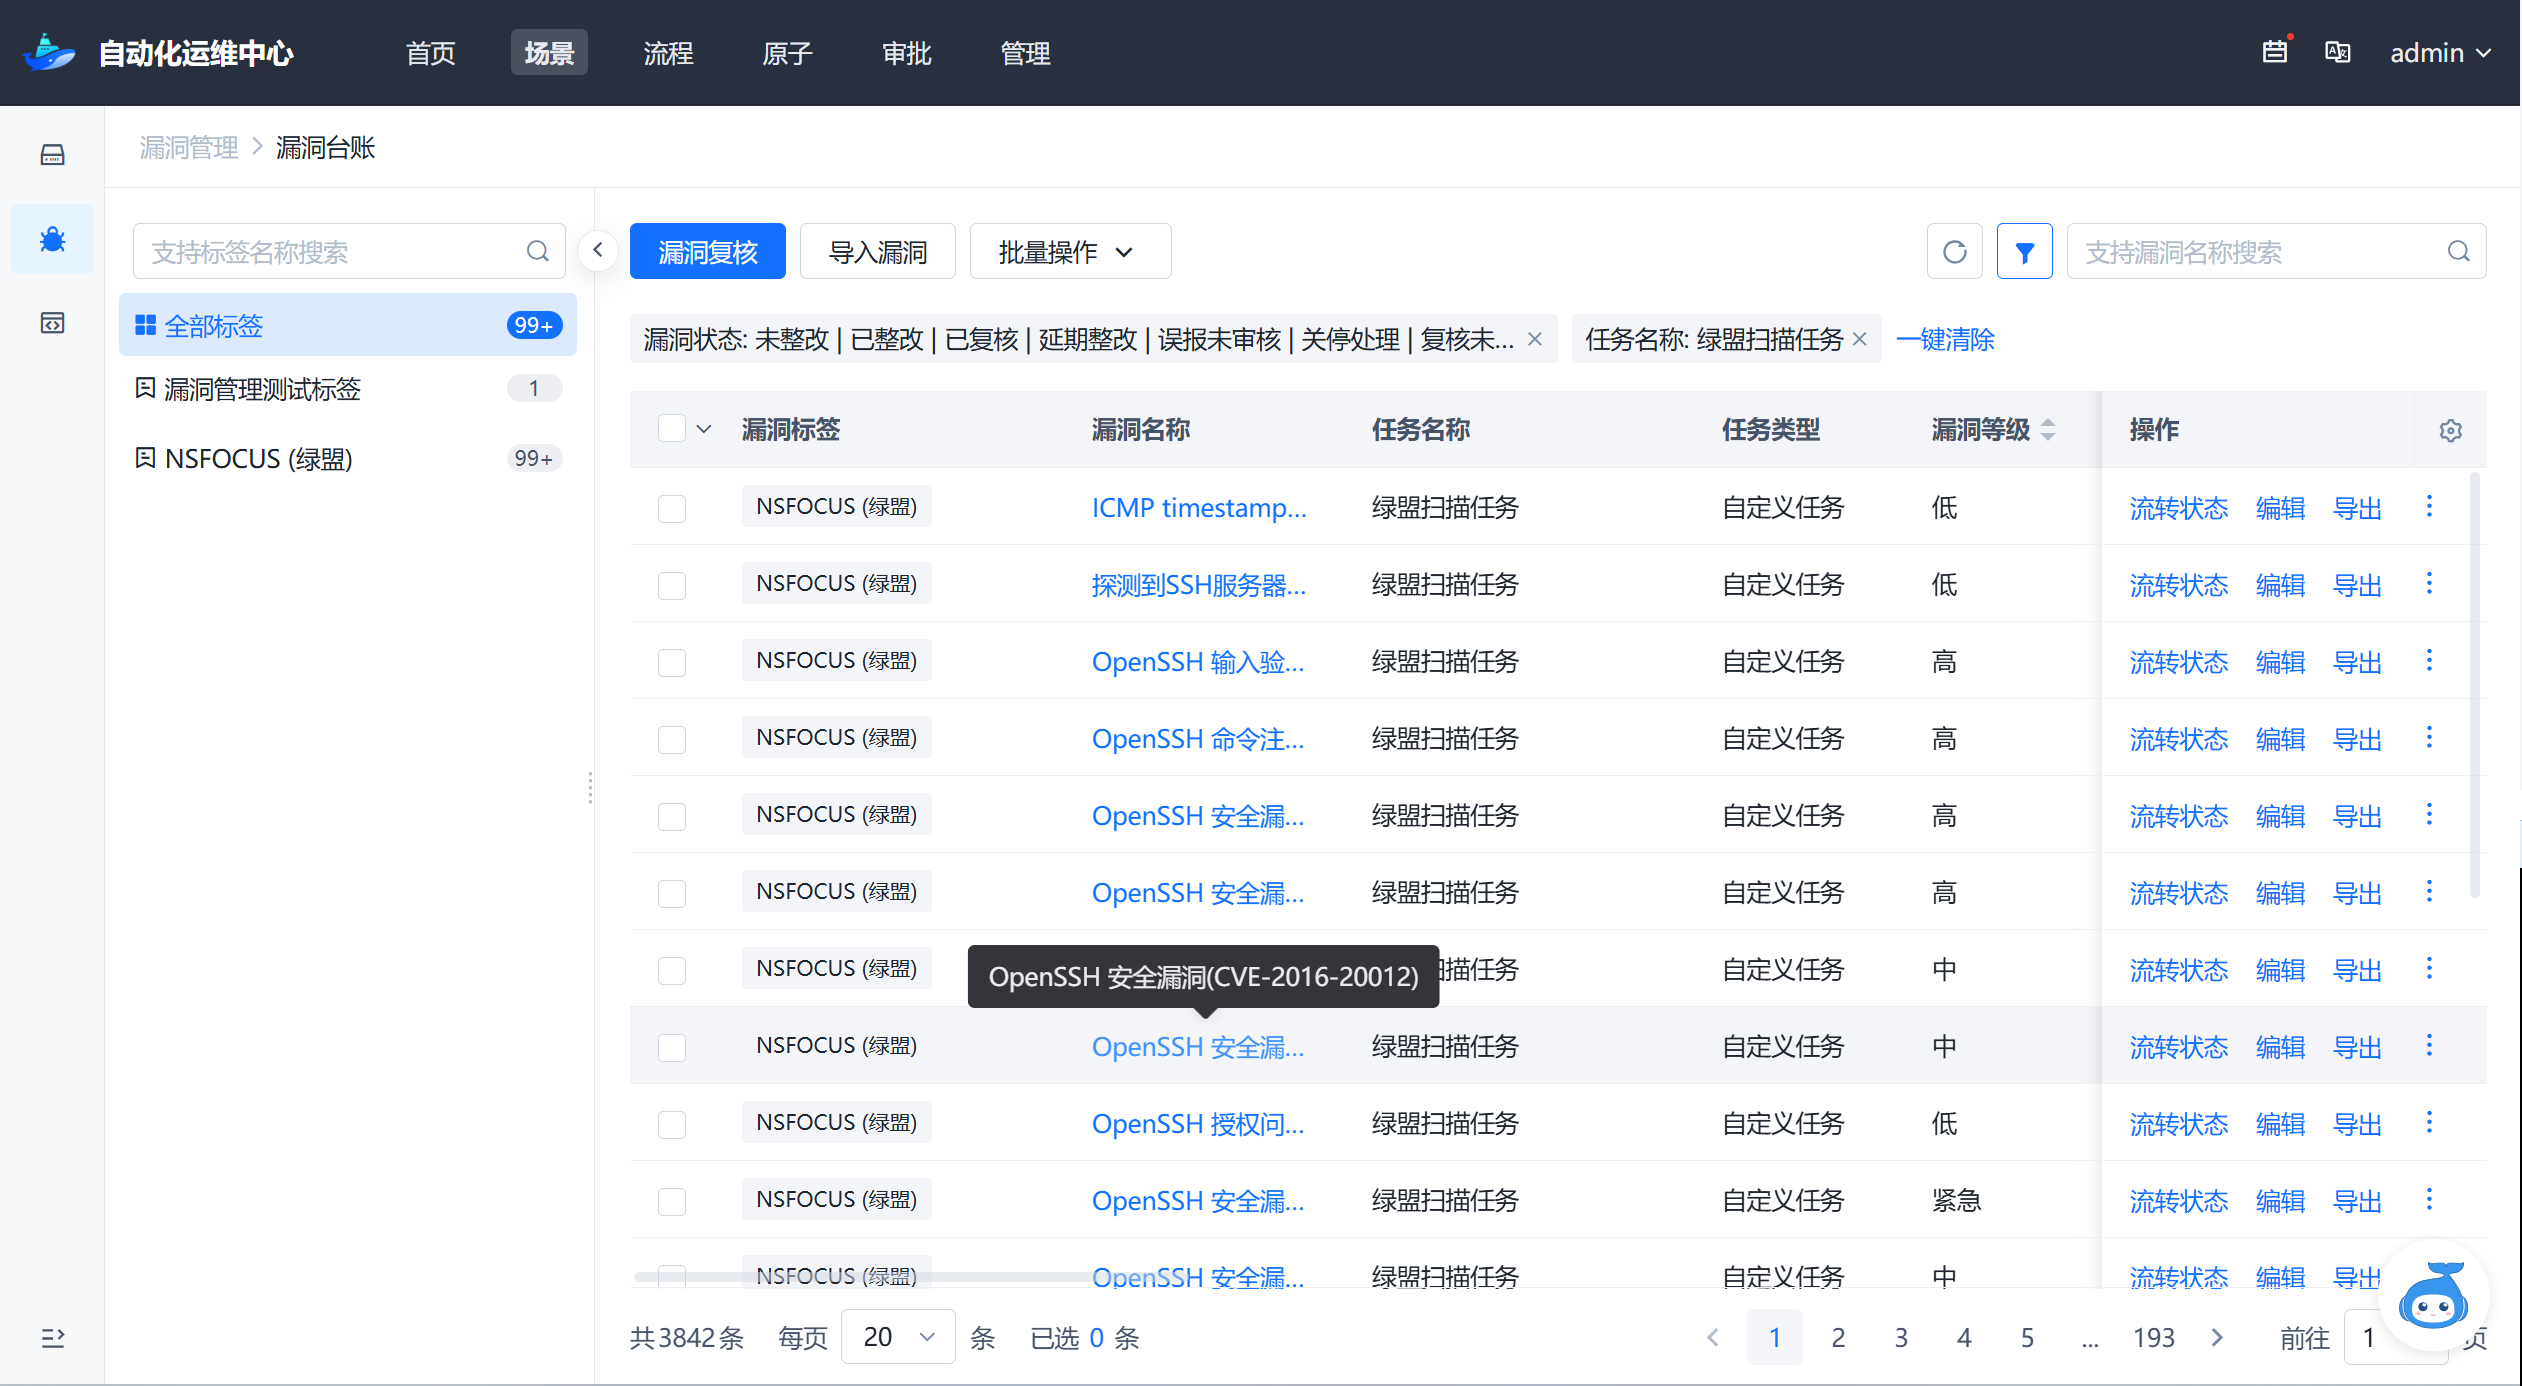Image resolution: width=2522 pixels, height=1386 pixels.
Task: Check the highlighted OpenSSH 安全漏 row checkbox
Action: click(672, 1047)
